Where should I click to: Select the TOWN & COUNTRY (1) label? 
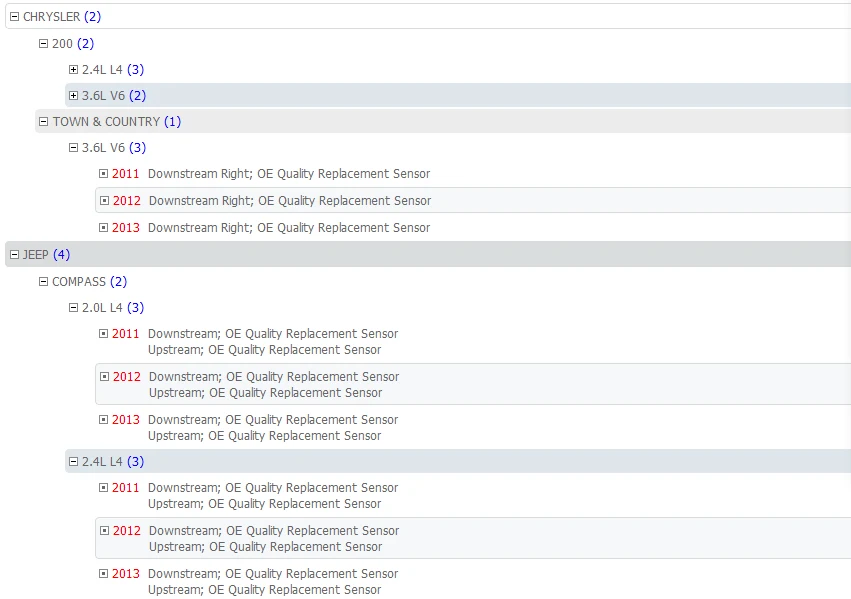[117, 122]
